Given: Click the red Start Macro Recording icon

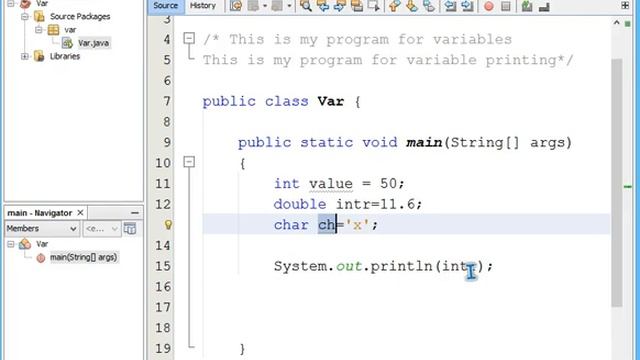Looking at the screenshot, I should 489,6.
